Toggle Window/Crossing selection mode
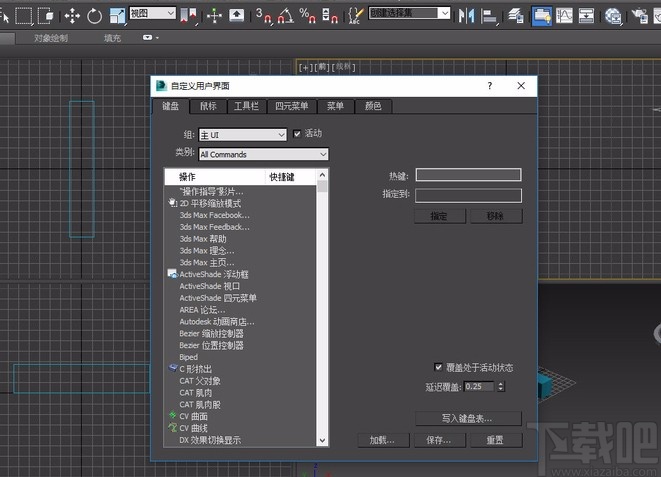Image resolution: width=661 pixels, height=477 pixels. click(x=46, y=16)
